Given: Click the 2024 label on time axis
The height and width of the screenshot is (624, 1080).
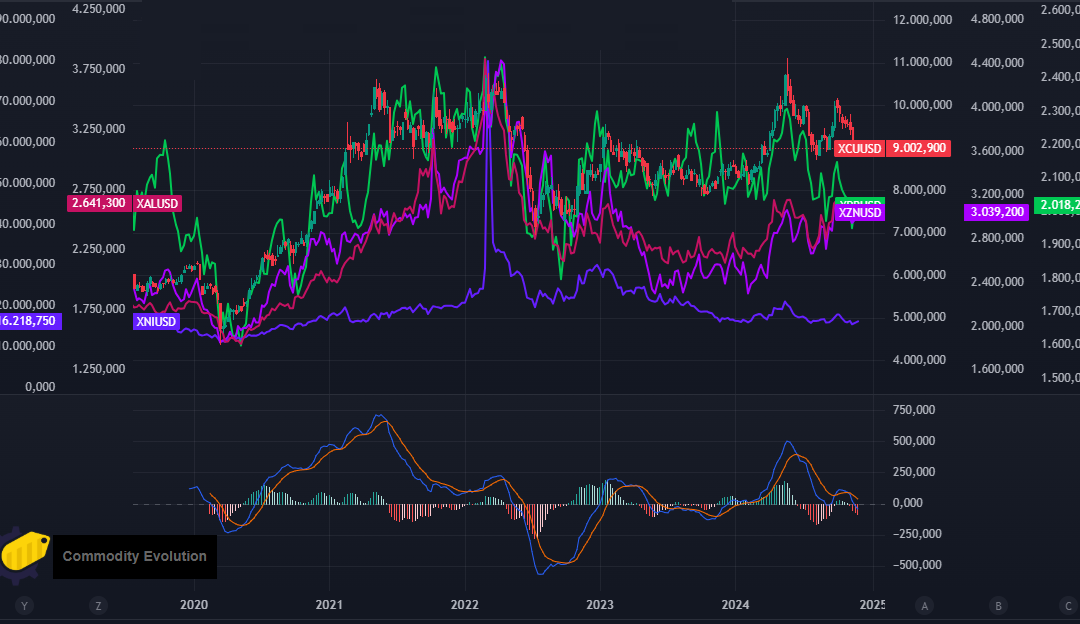Looking at the screenshot, I should click(735, 605).
